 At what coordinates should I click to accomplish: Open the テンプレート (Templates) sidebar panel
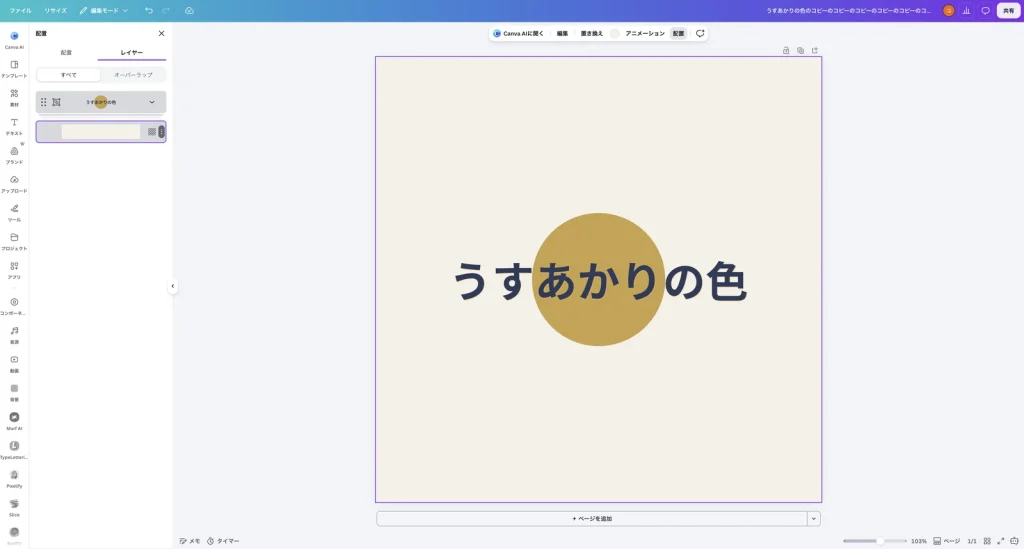pos(14,68)
